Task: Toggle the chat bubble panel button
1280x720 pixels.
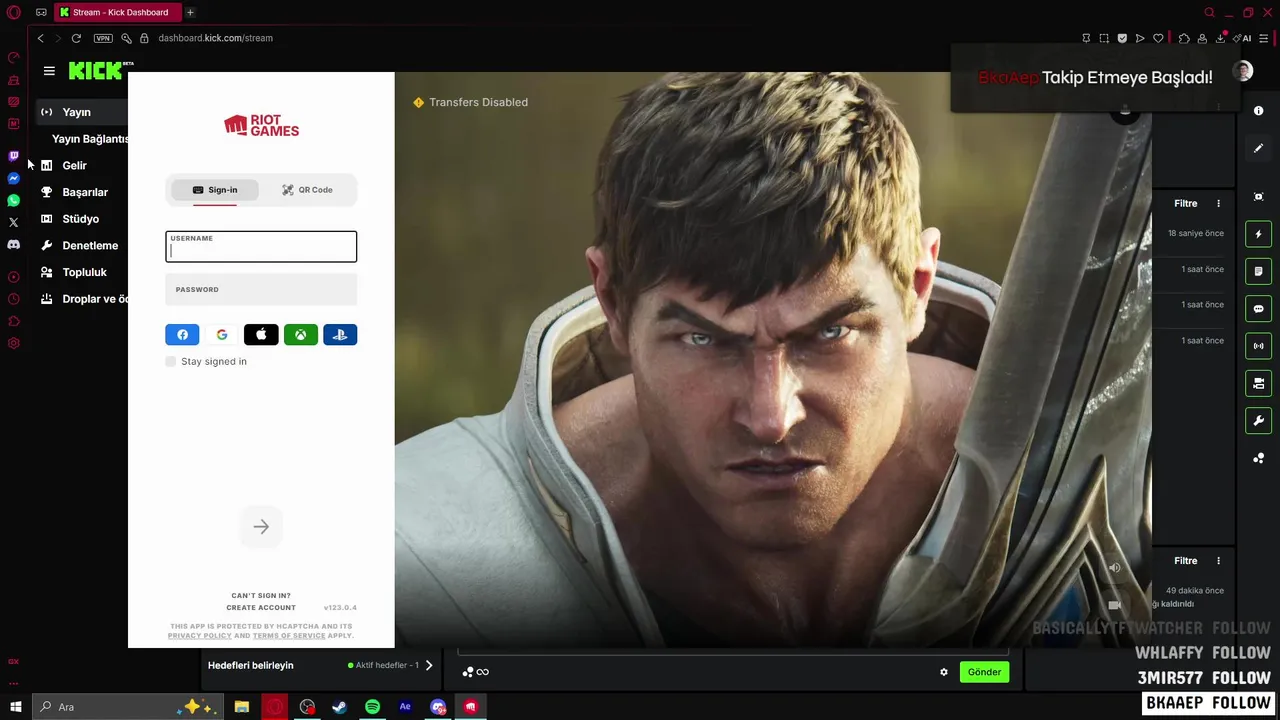Action: (1259, 309)
